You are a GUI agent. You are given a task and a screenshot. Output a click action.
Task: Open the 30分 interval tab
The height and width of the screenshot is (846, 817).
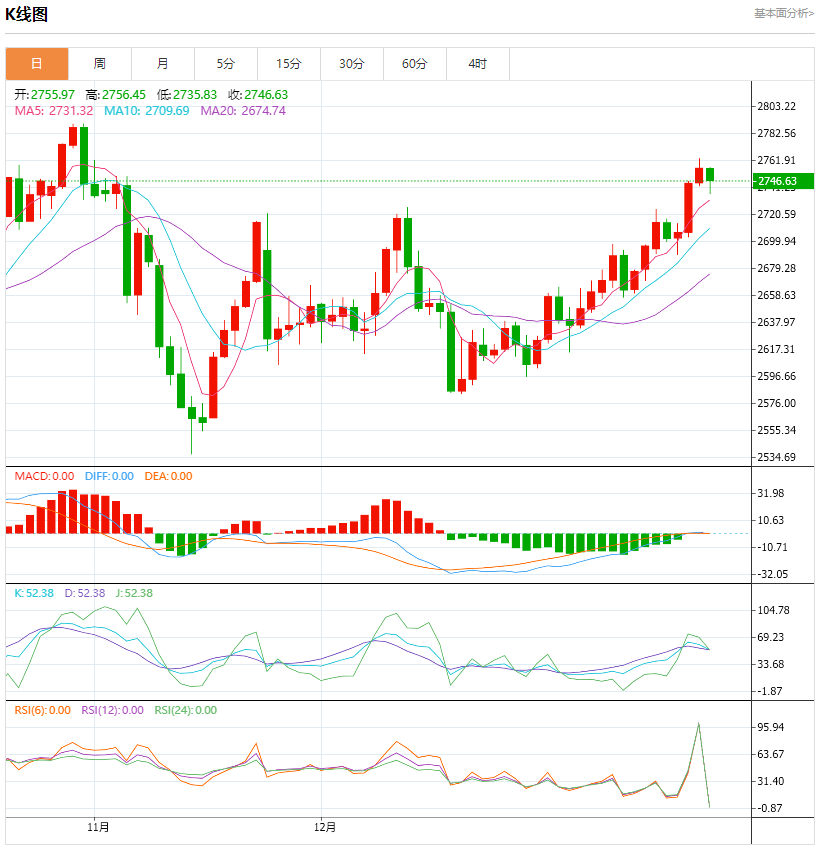coord(352,64)
